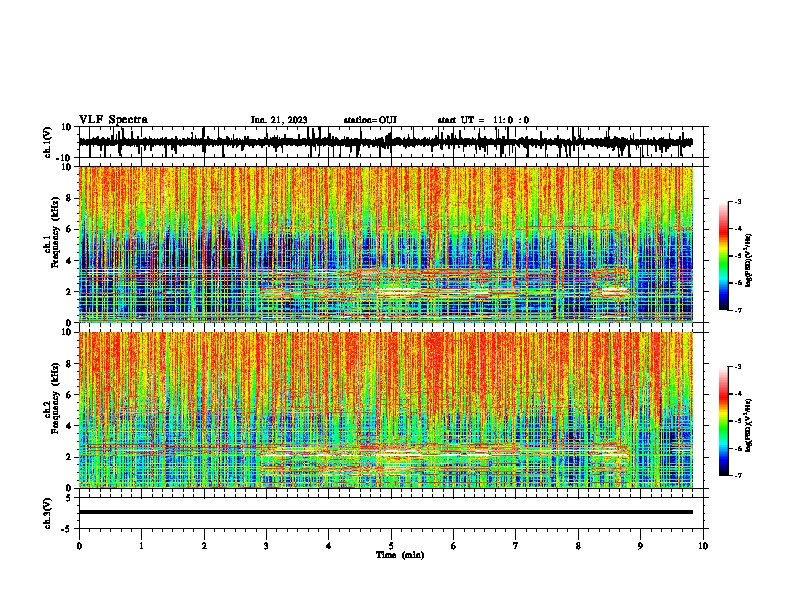The height and width of the screenshot is (612, 792).
Task: Click tick label 5 on the Time axis
Action: pos(391,546)
